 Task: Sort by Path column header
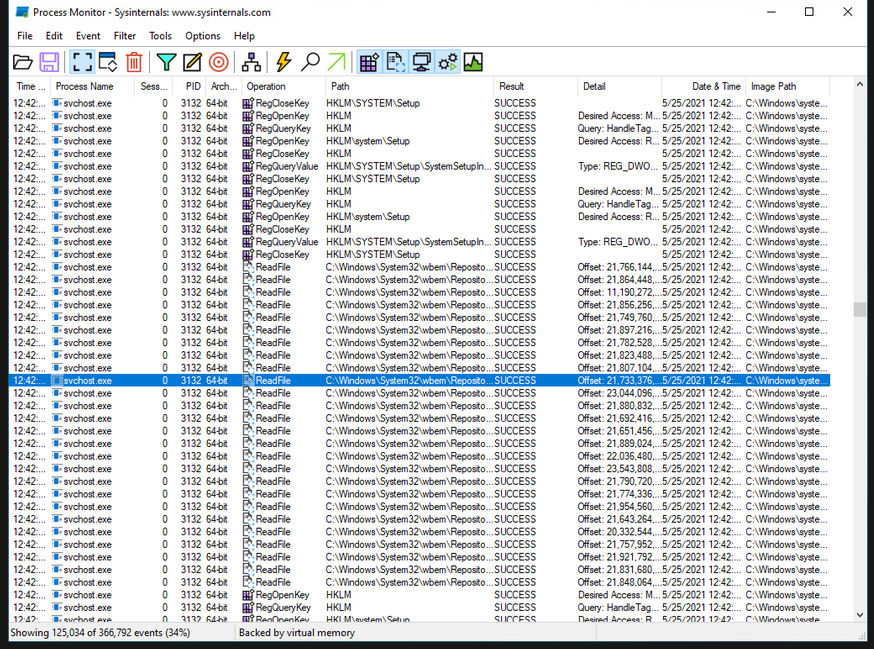click(410, 86)
